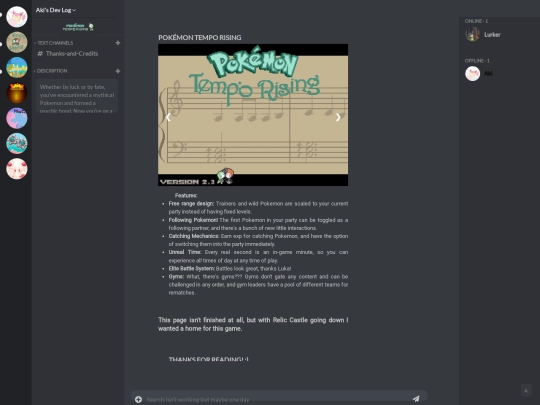The height and width of the screenshot is (405, 540).
Task: Click the Pokémon Tempo Rising sidebar logo
Action: tap(78, 27)
